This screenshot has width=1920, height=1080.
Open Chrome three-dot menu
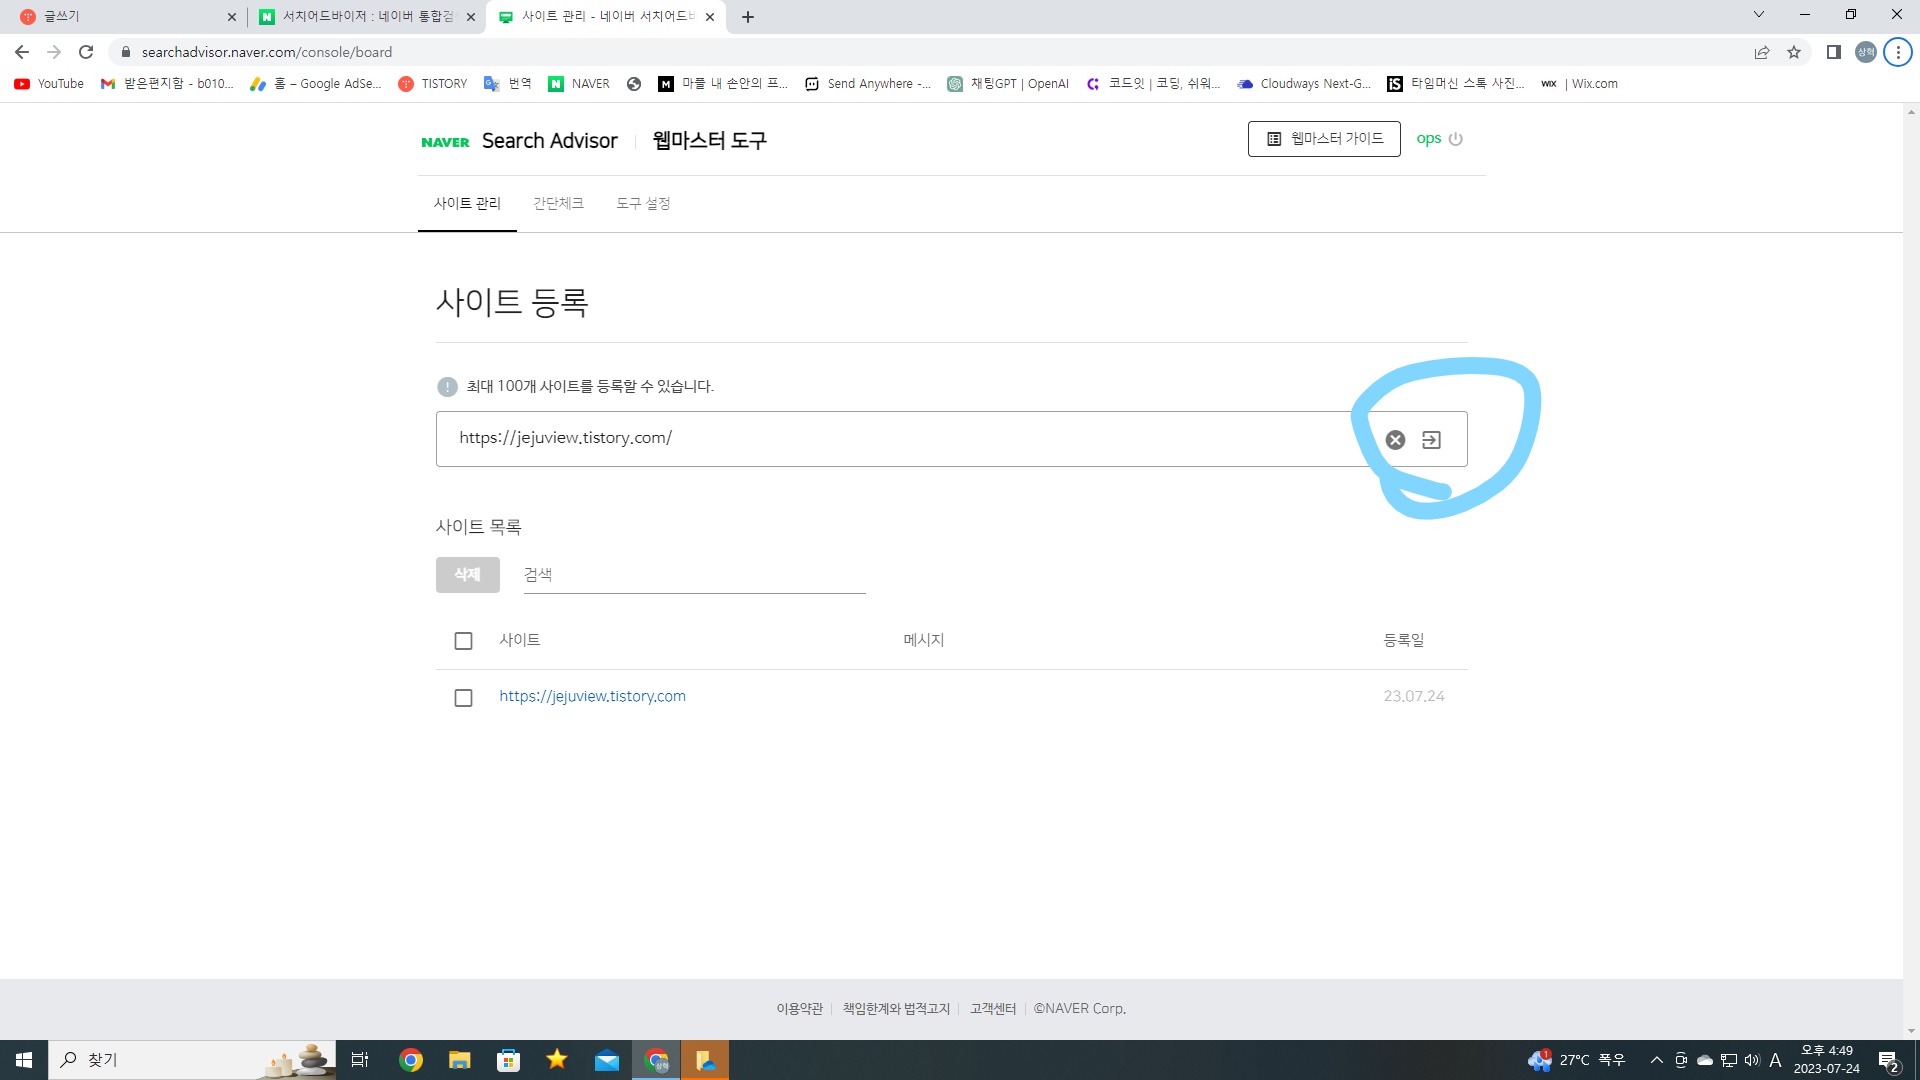tap(1897, 52)
